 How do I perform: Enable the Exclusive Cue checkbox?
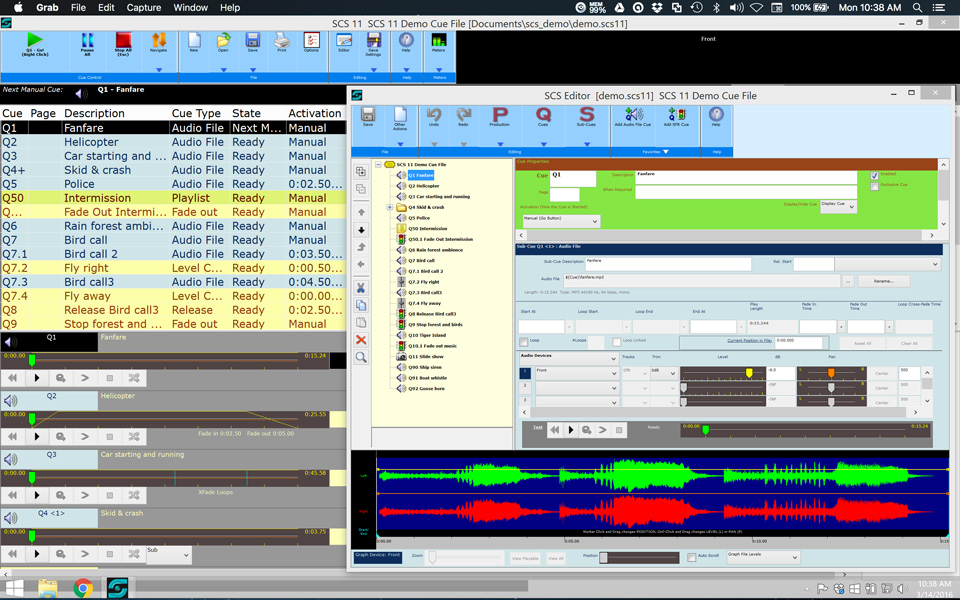tap(875, 186)
